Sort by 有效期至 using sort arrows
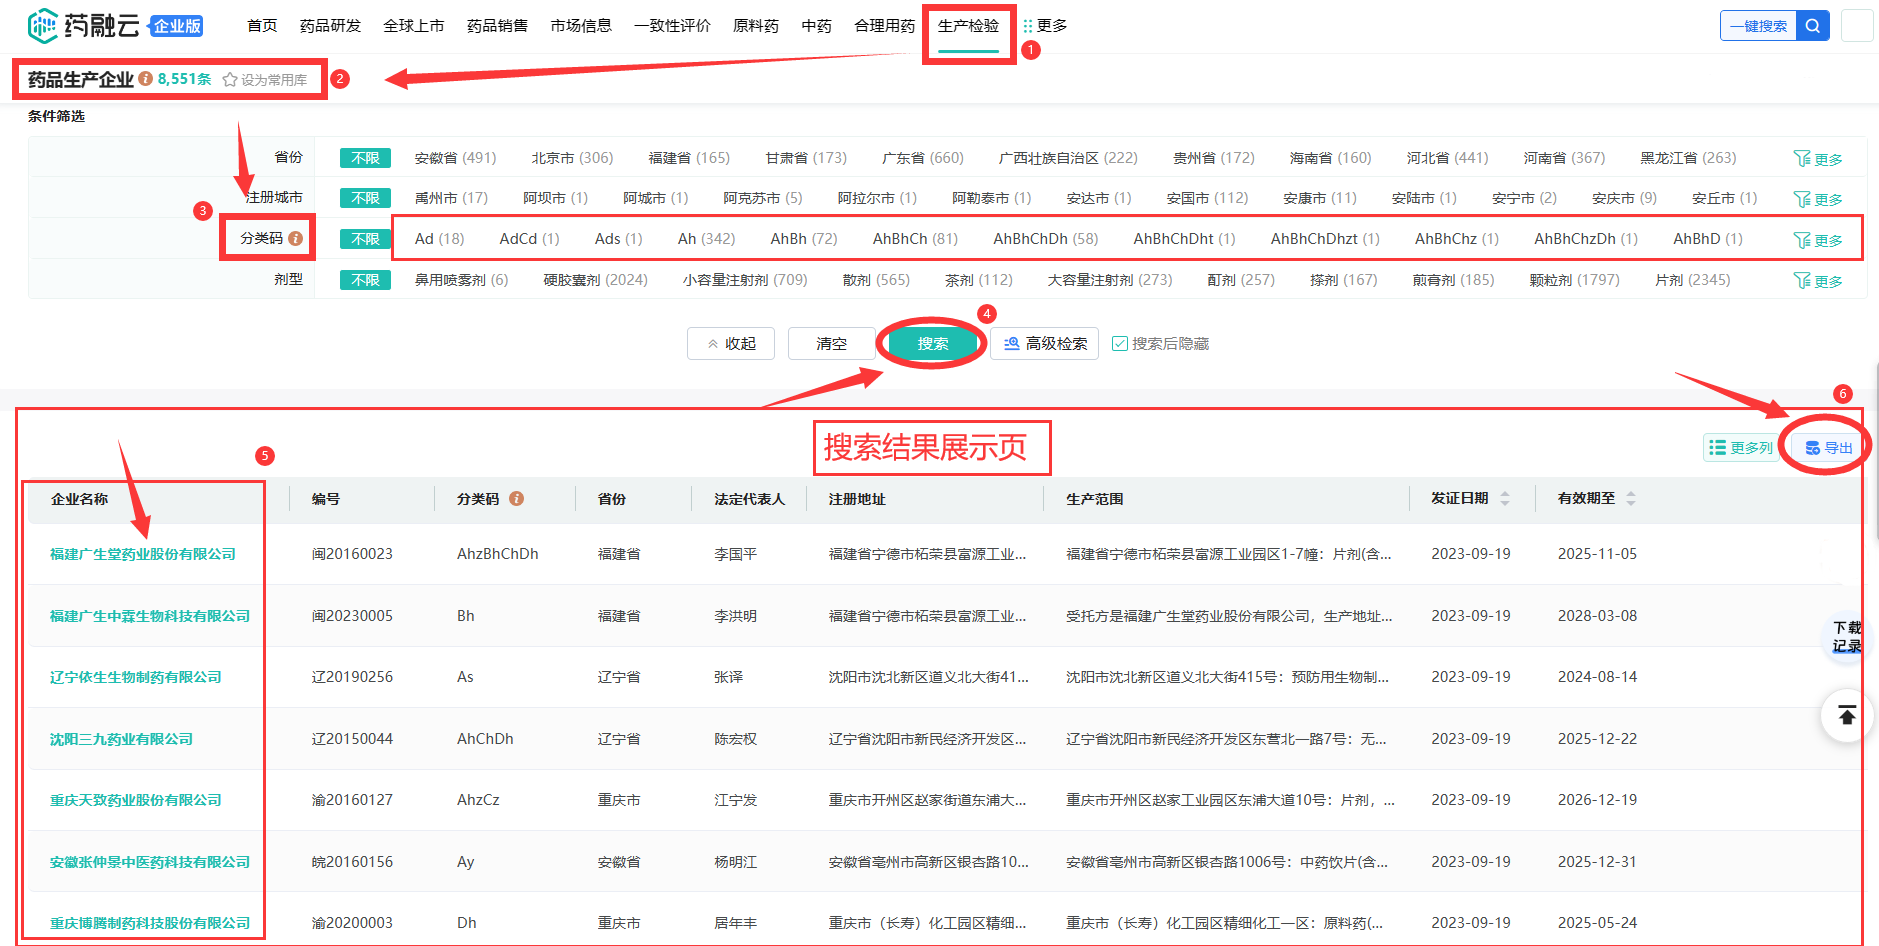Image resolution: width=1879 pixels, height=946 pixels. pos(1630,499)
